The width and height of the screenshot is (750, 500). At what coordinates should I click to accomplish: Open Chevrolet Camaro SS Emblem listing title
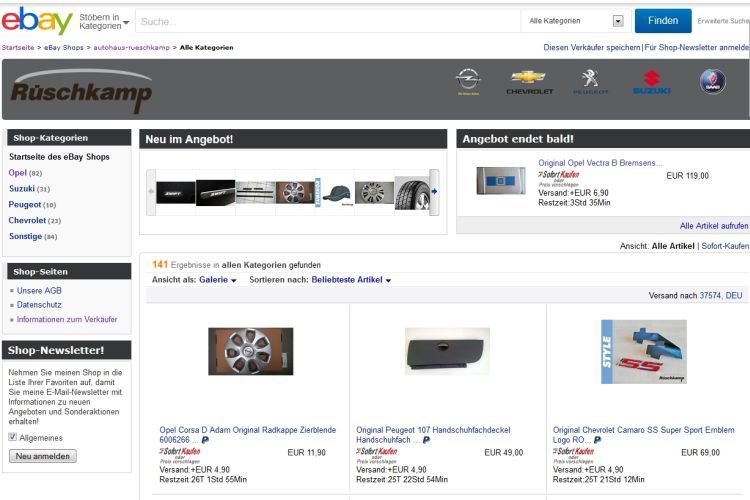pos(644,434)
